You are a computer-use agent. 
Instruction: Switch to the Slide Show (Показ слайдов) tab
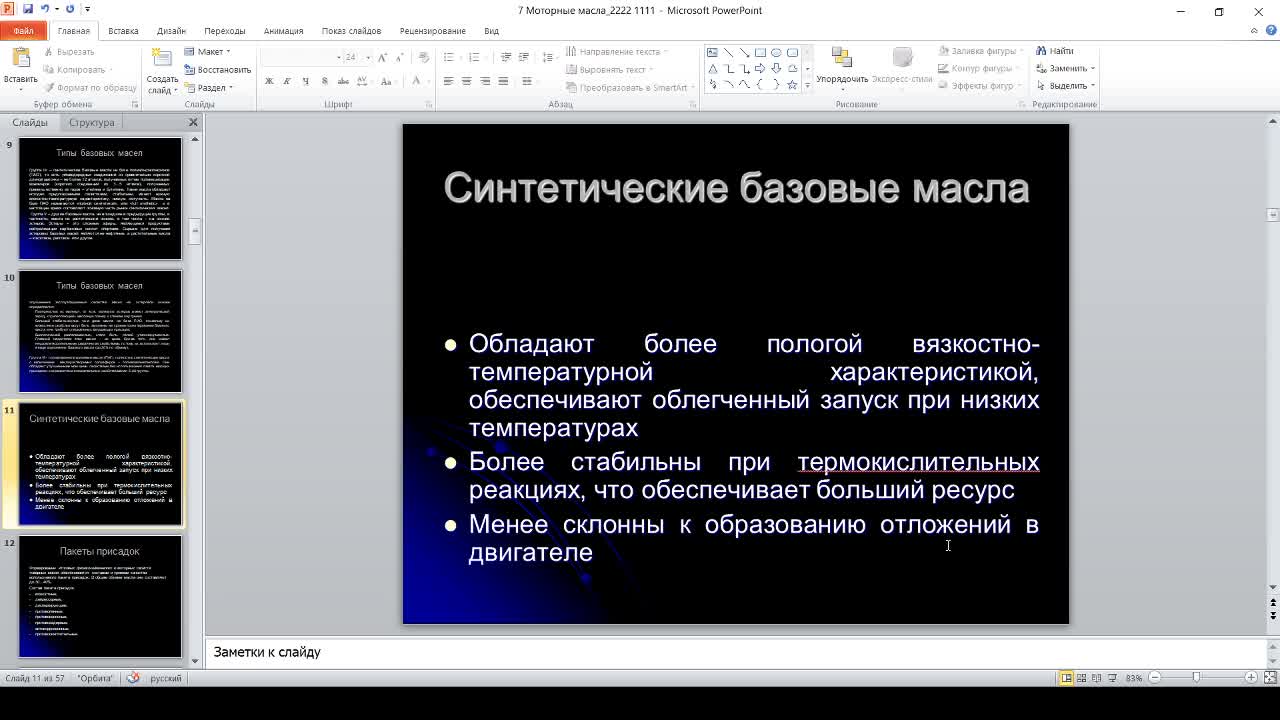click(351, 31)
